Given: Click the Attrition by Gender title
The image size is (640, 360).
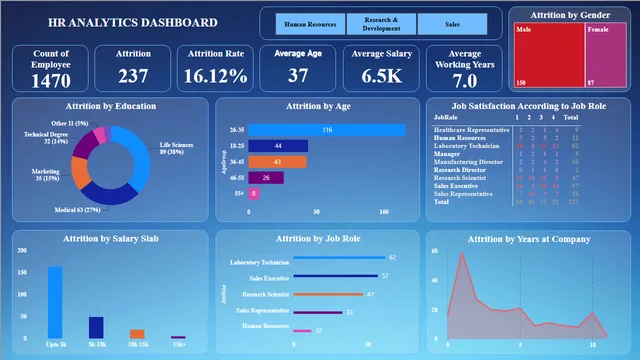Looking at the screenshot, I should [570, 15].
